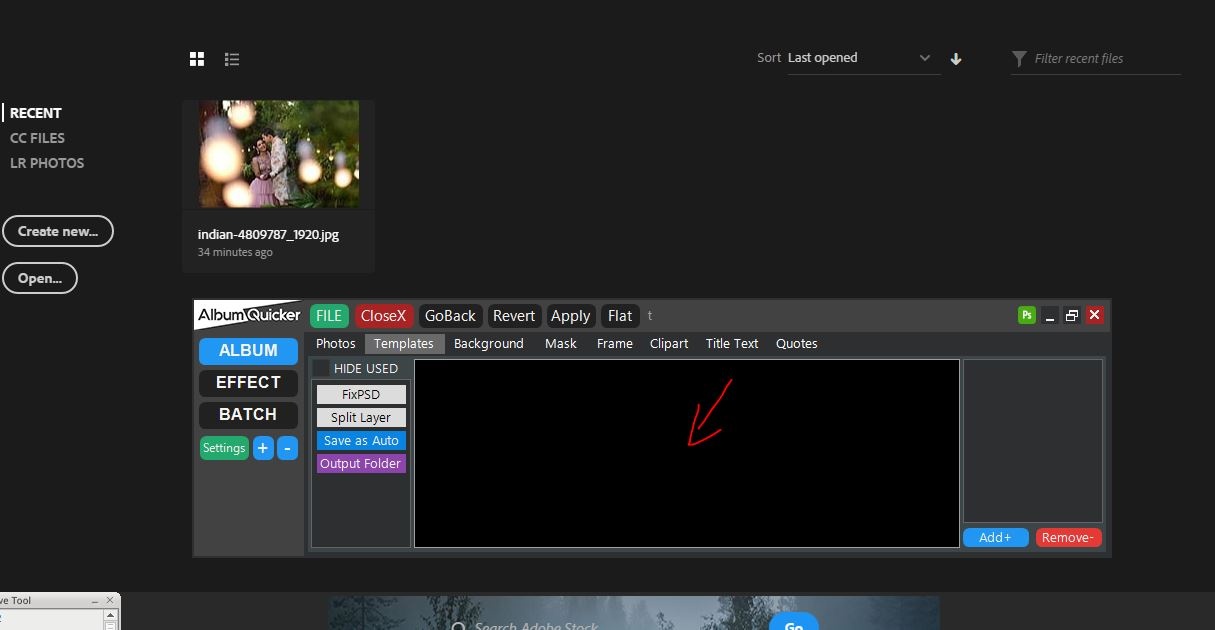Viewport: 1215px width, 630px height.
Task: Click the Album Quicker logo
Action: click(248, 315)
